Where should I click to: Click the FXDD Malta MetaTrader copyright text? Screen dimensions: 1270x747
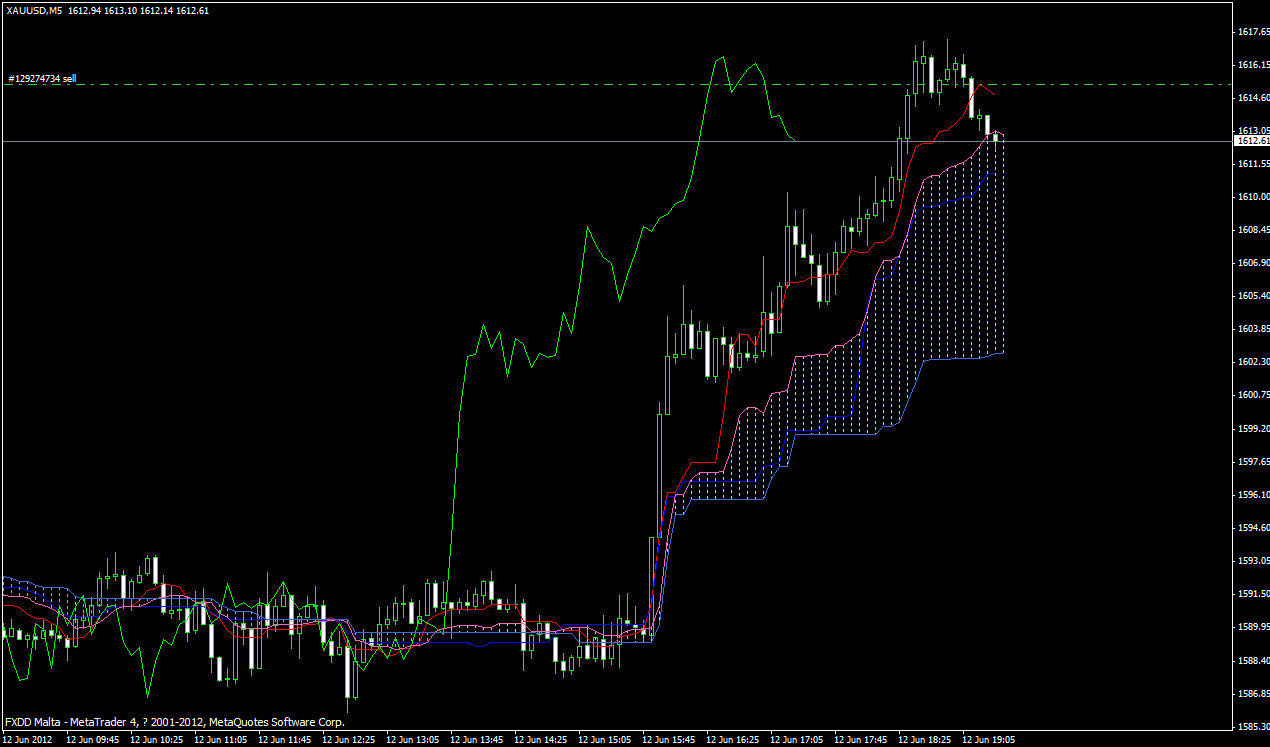[175, 722]
